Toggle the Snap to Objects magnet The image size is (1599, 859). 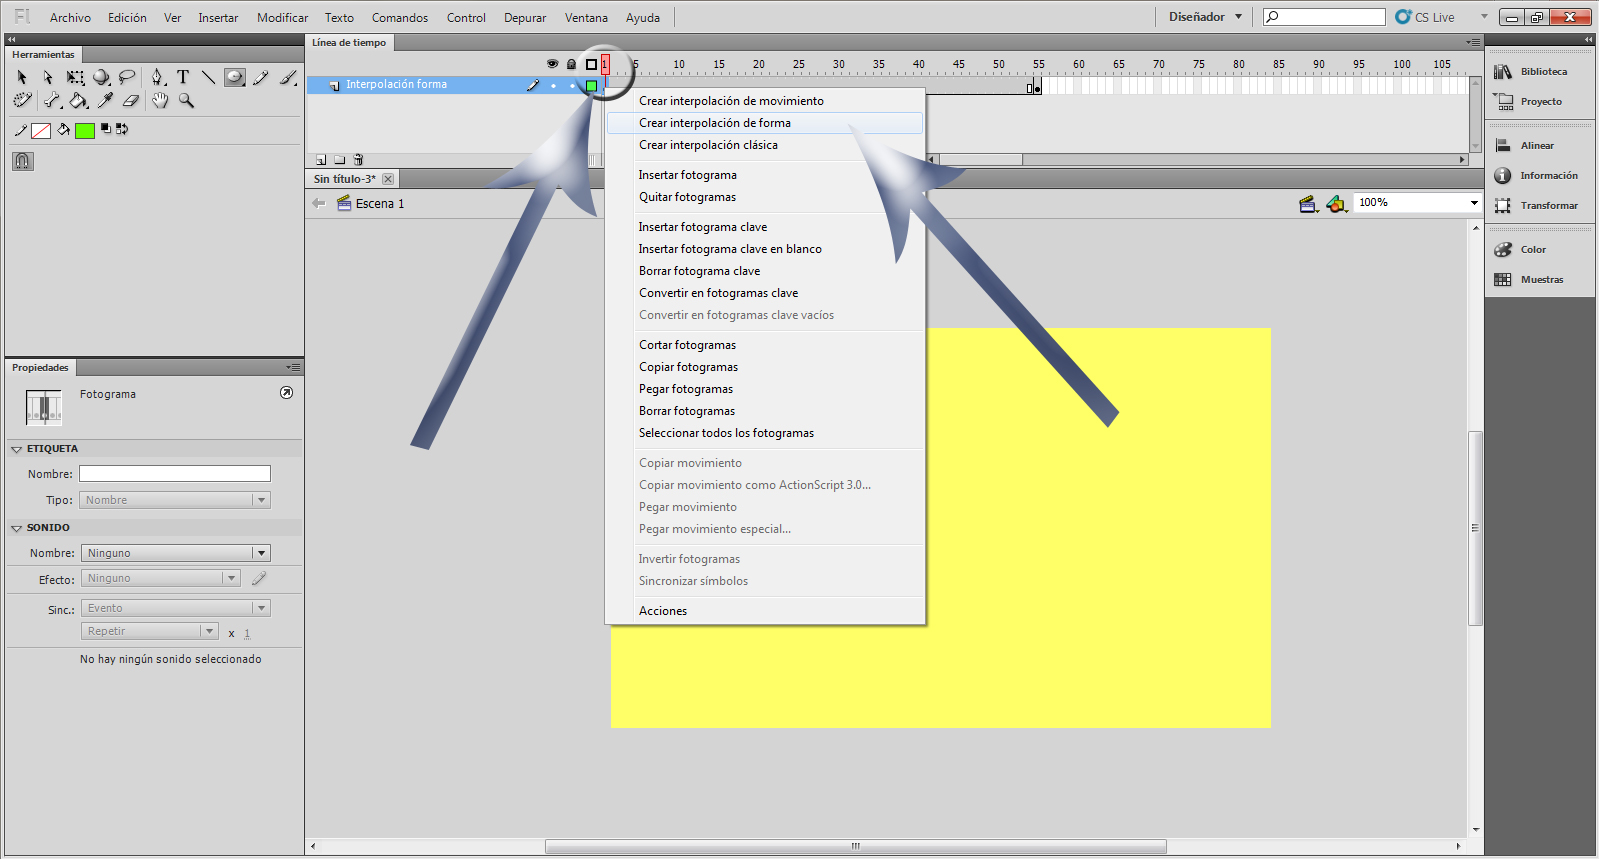tap(23, 161)
